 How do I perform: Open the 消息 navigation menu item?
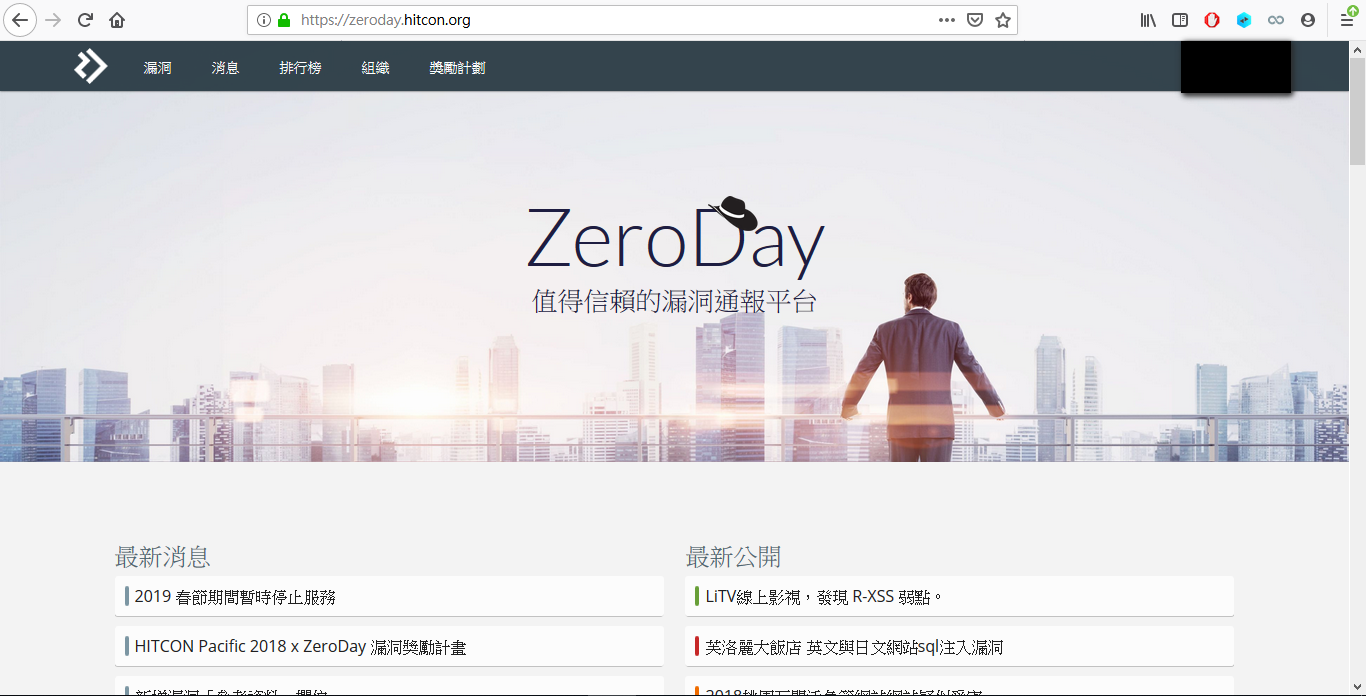click(x=226, y=68)
